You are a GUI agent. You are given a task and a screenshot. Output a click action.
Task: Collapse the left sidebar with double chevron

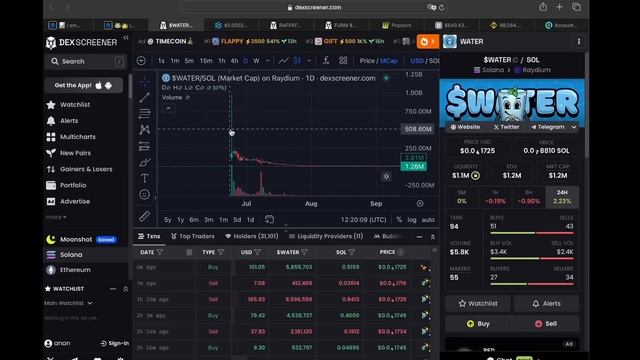coord(126,38)
